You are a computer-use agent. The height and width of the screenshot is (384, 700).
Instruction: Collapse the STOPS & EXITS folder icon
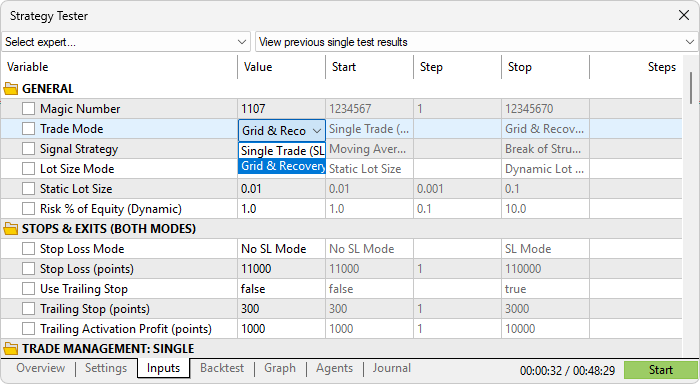[x=11, y=229]
